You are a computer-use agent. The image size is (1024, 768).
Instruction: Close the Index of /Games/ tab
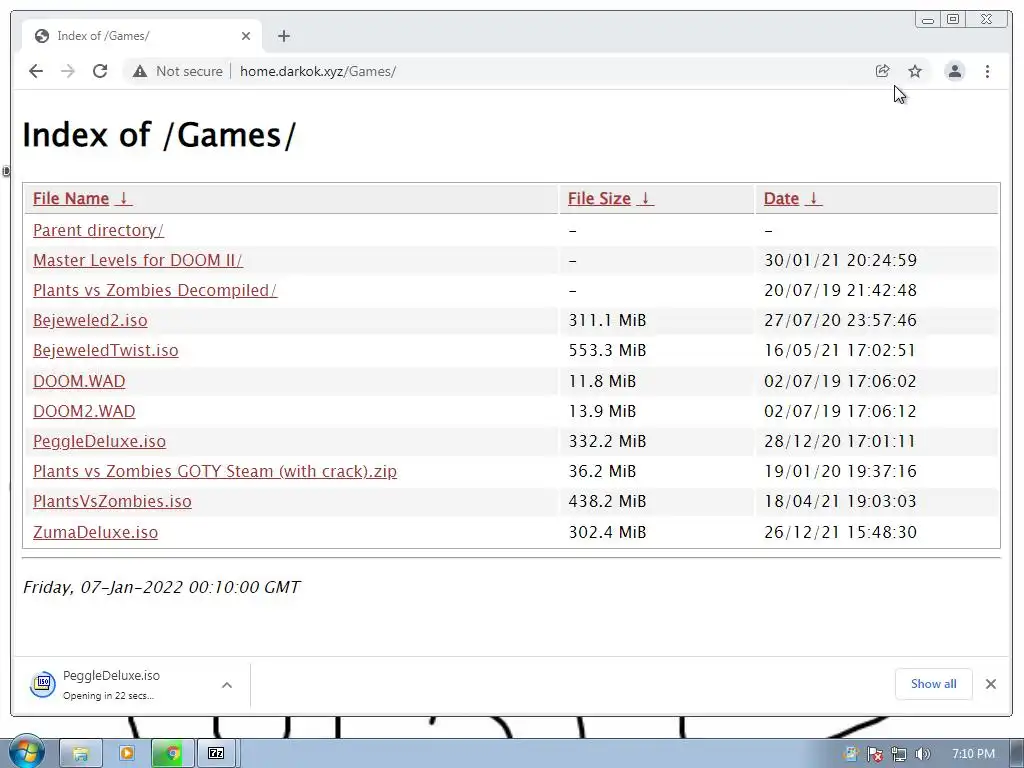coord(246,36)
